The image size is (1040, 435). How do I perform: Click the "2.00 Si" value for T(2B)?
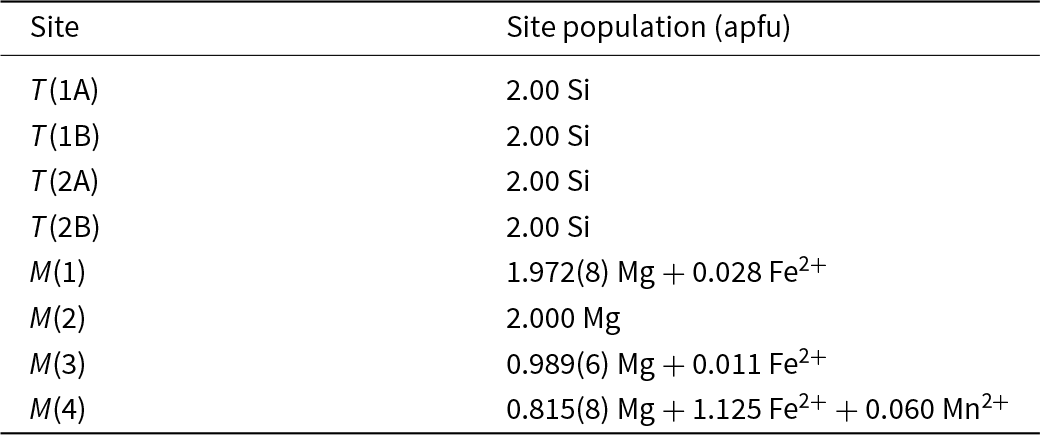click(x=548, y=227)
